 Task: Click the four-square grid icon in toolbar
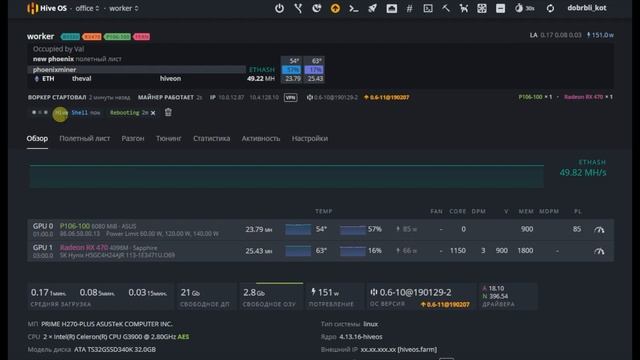click(482, 8)
